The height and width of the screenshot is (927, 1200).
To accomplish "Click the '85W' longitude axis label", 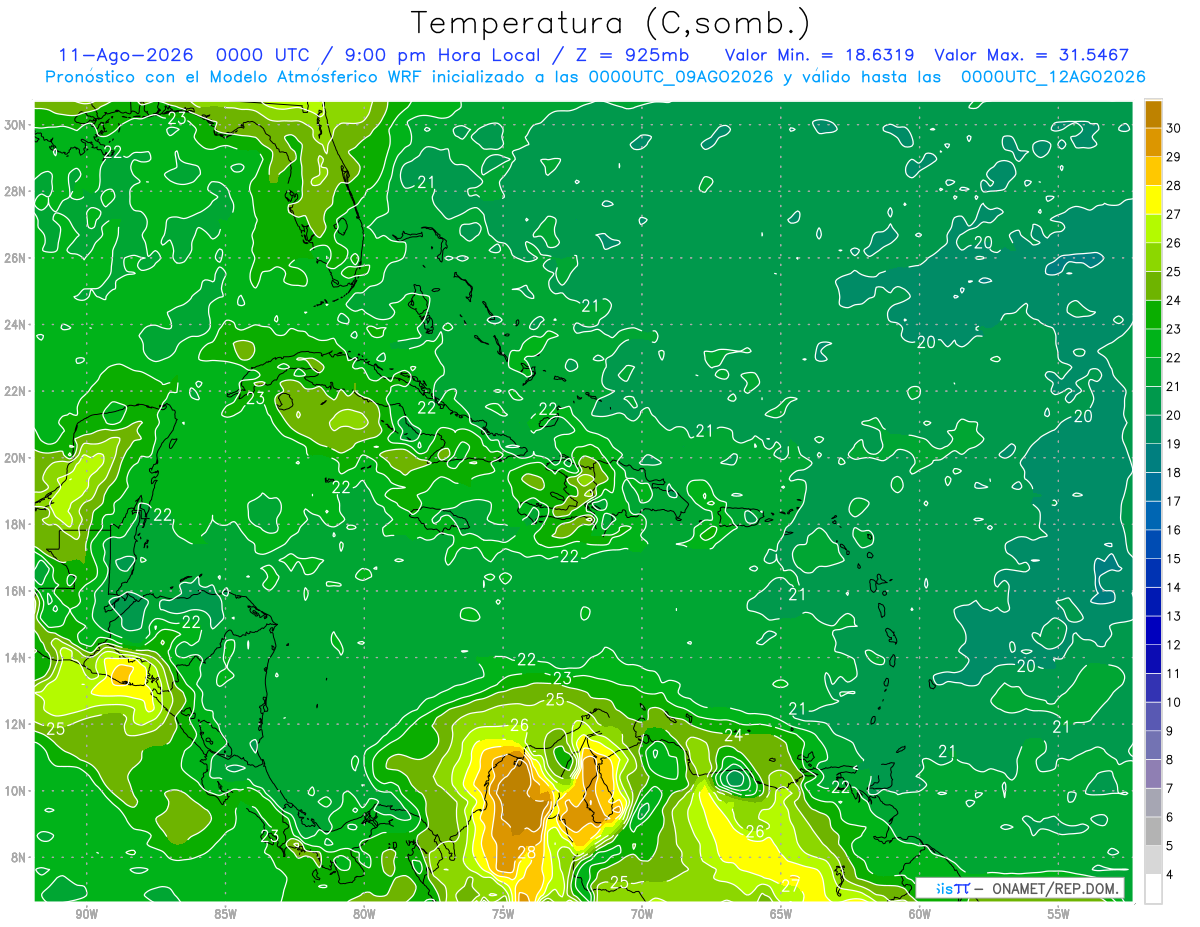I will pyautogui.click(x=226, y=913).
